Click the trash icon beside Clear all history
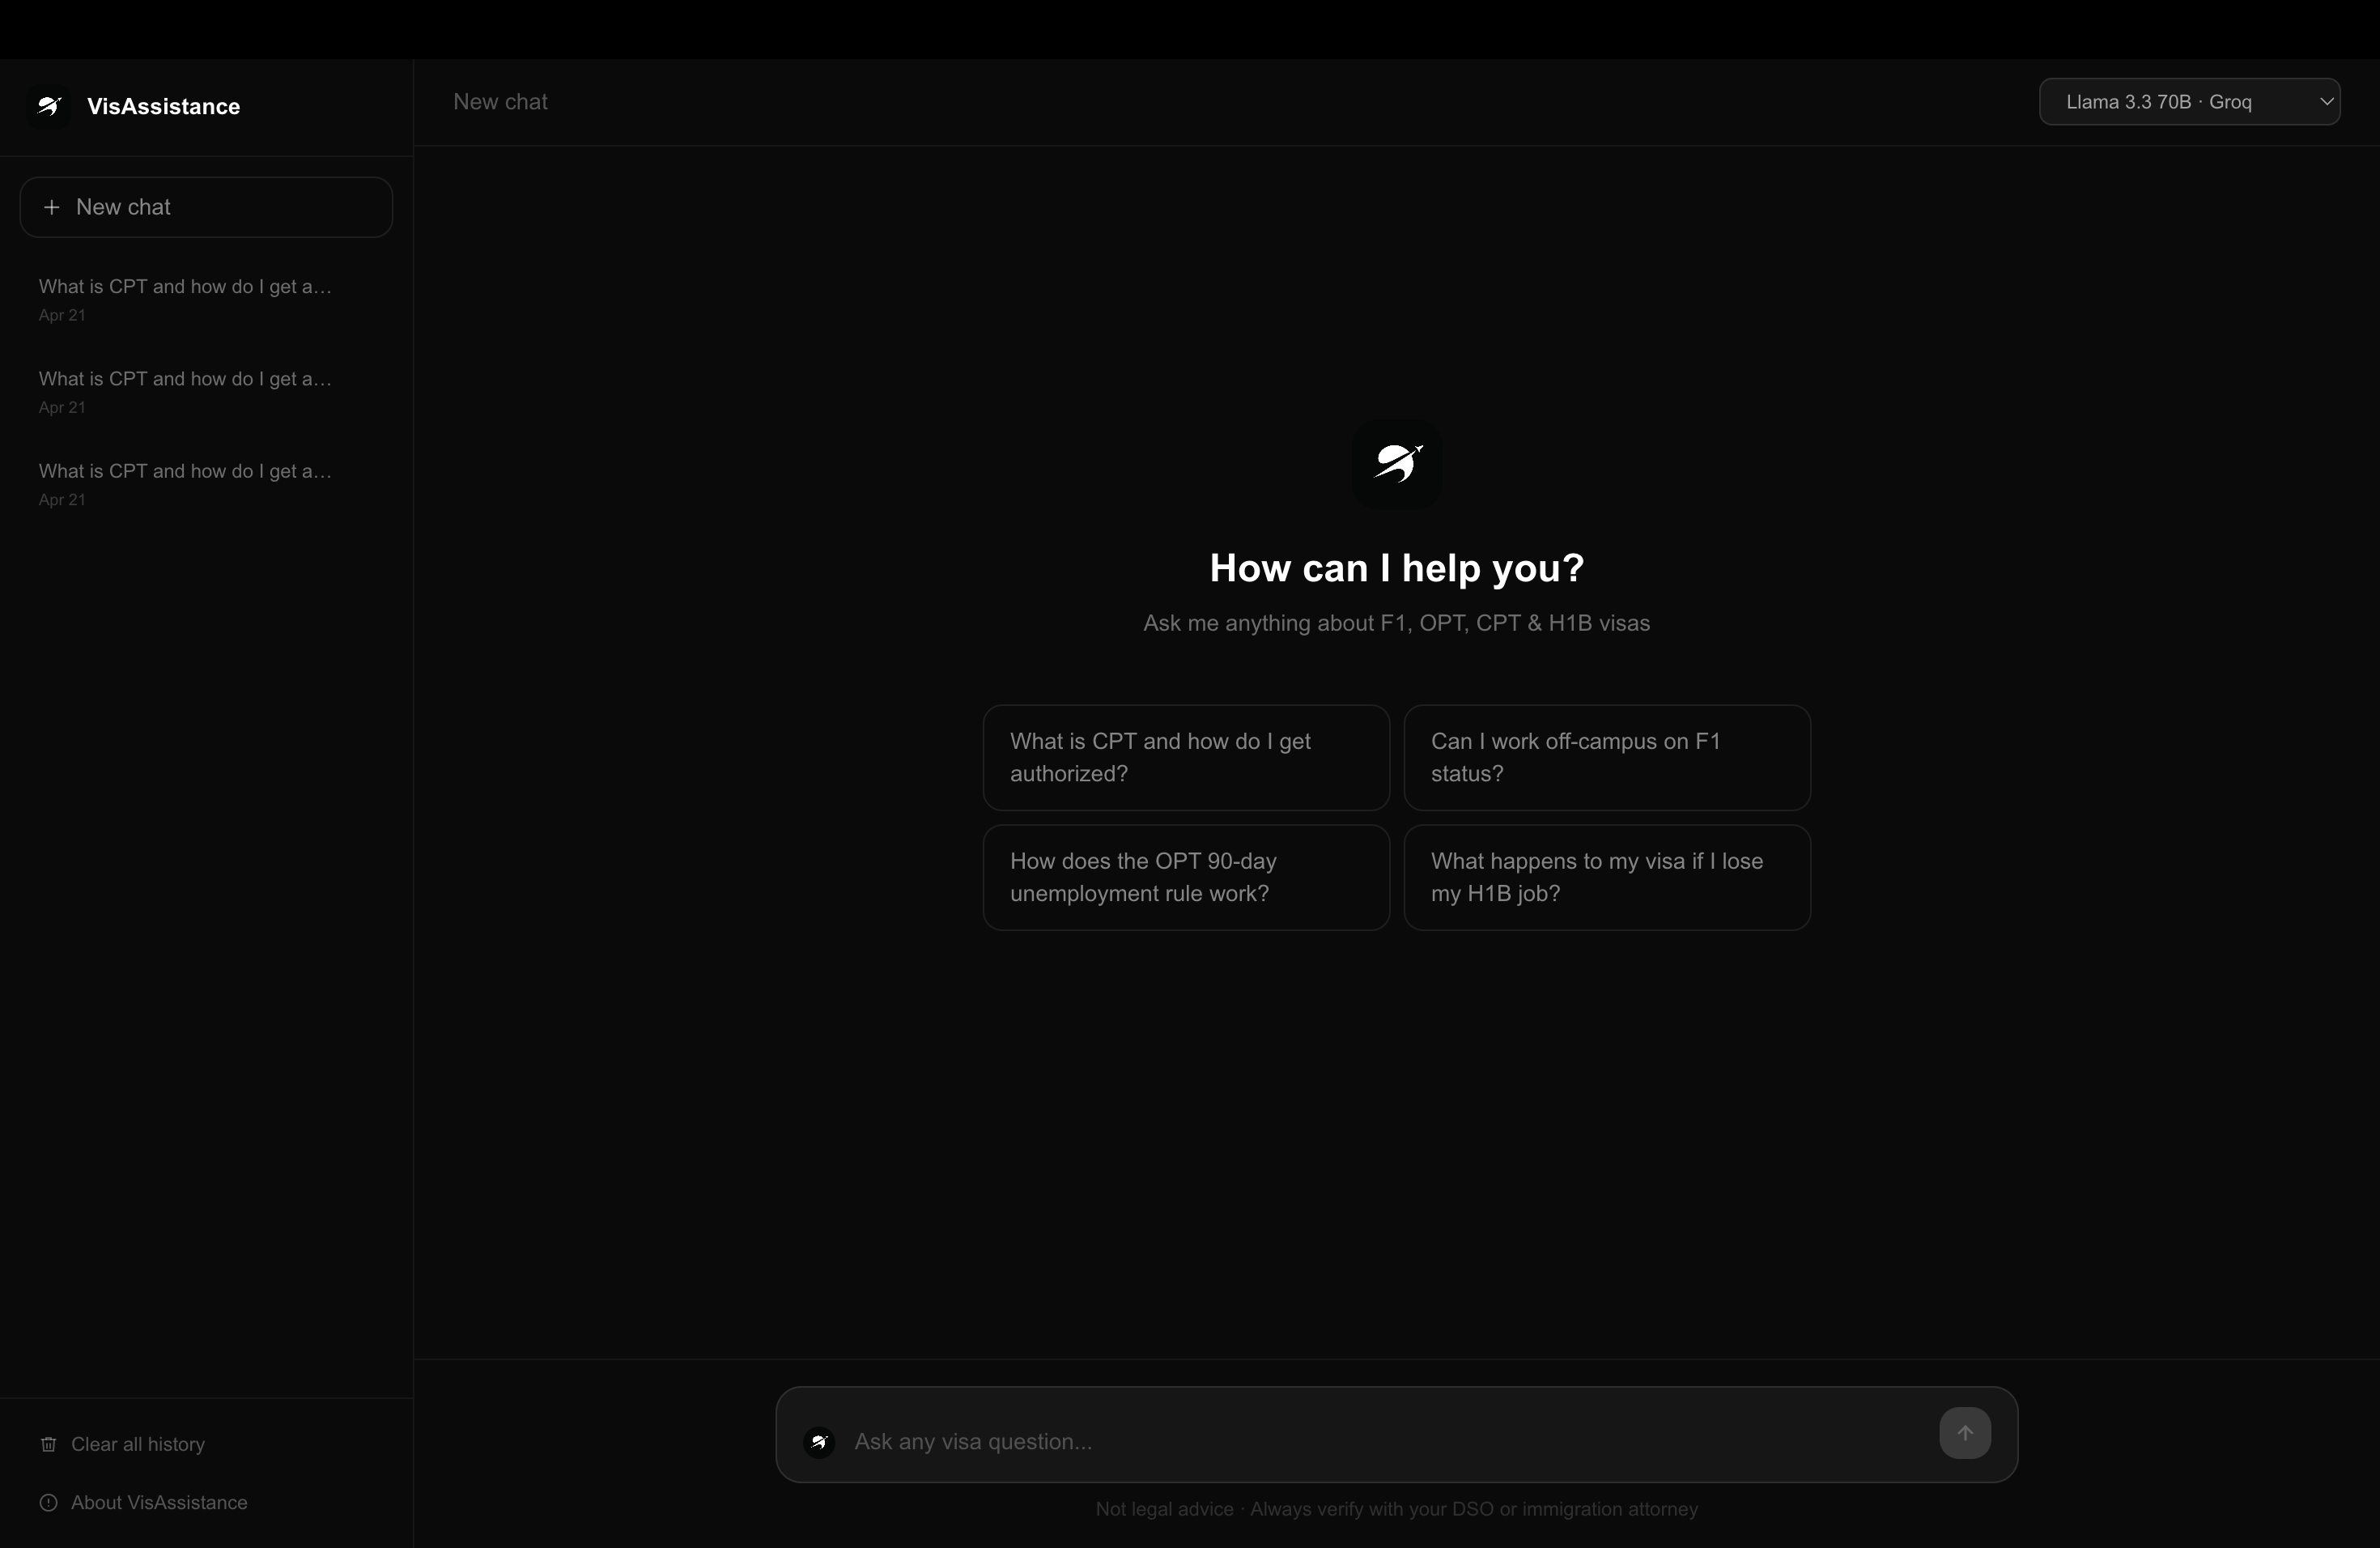The height and width of the screenshot is (1548, 2380). 48,1444
